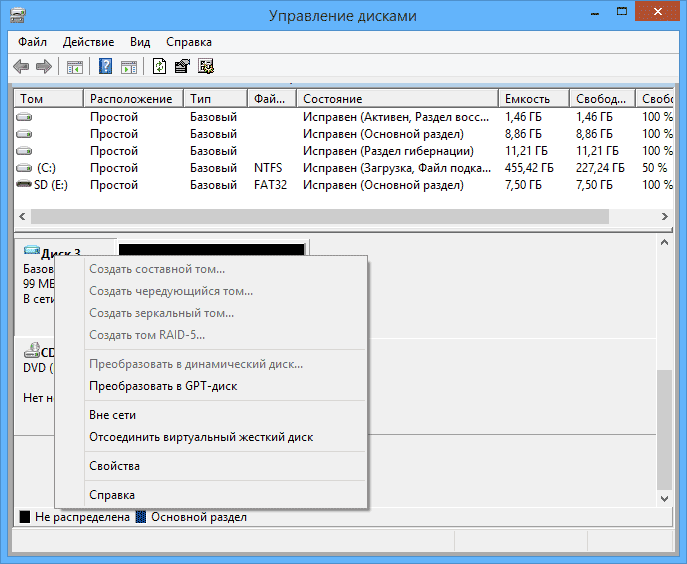Sort by the Свобод... column header
This screenshot has width=687, height=564.
[602, 99]
